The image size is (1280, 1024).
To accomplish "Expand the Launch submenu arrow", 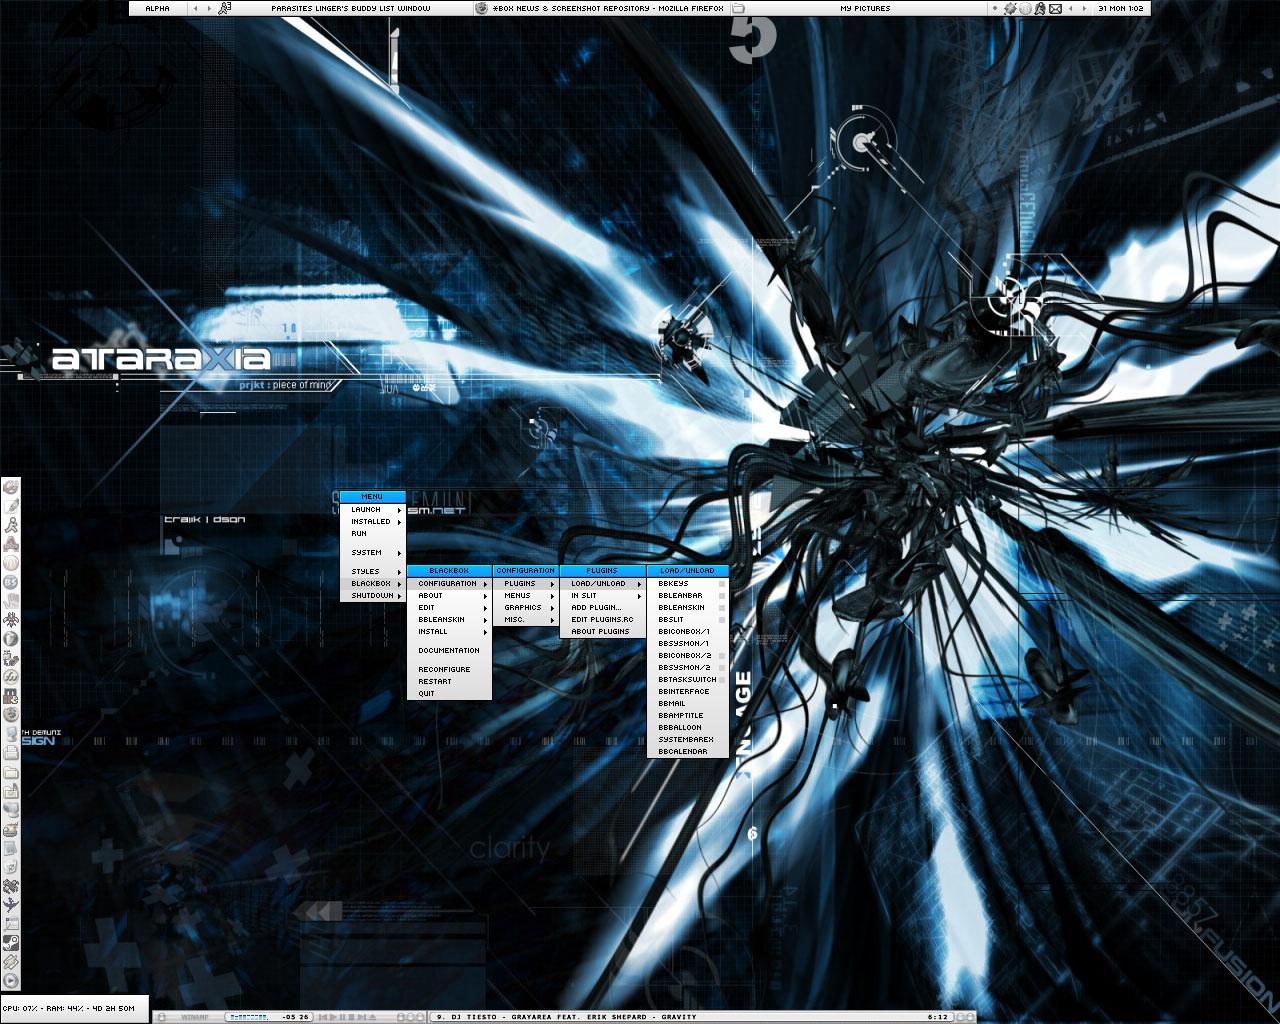I will 399,510.
